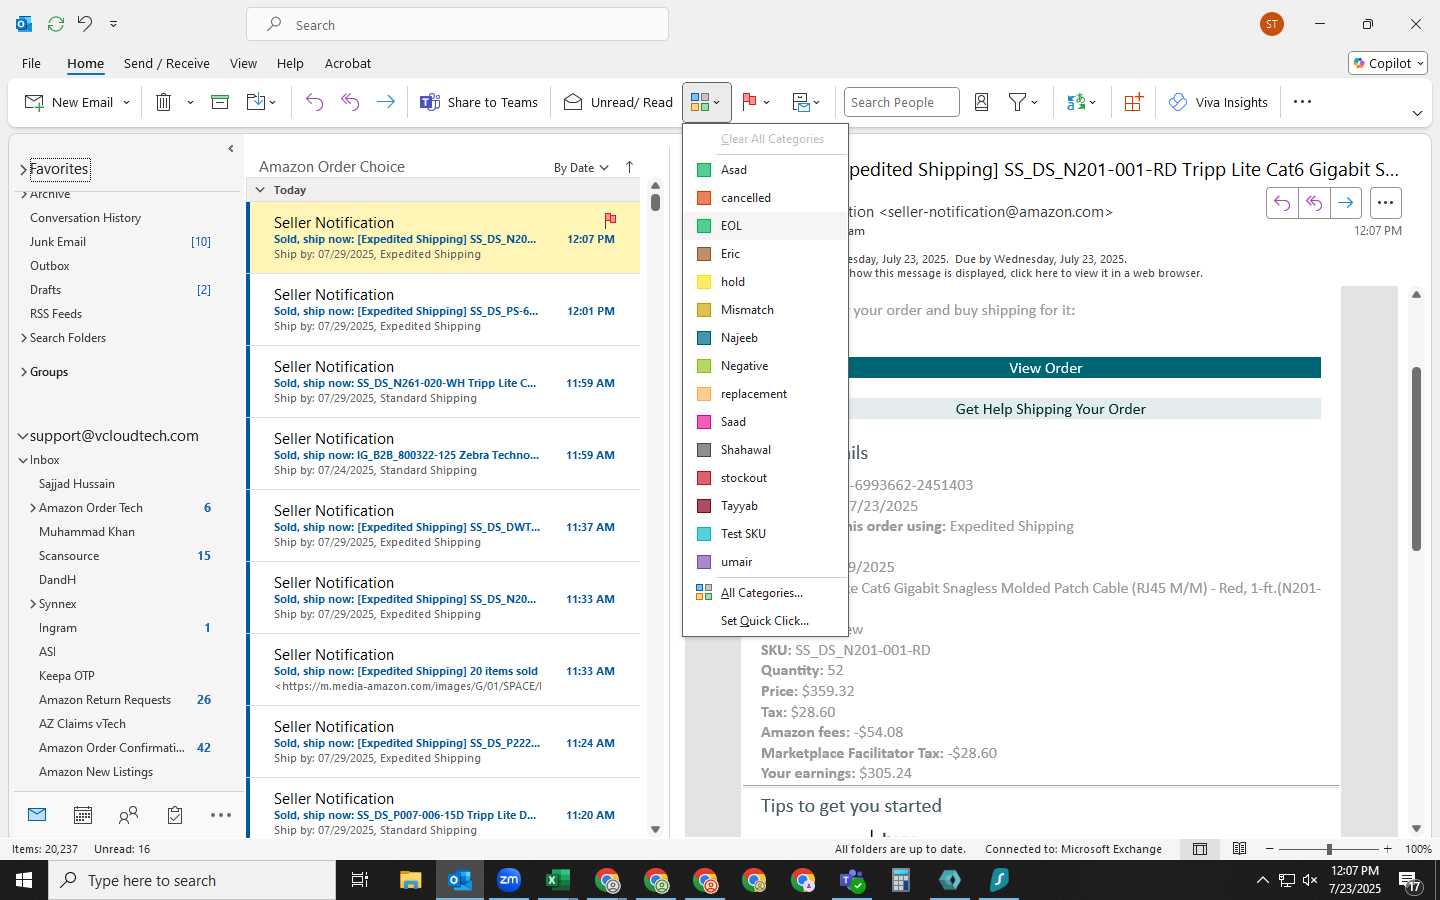Click the Copilot button
Viewport: 1440px width, 900px height.
(x=1388, y=63)
